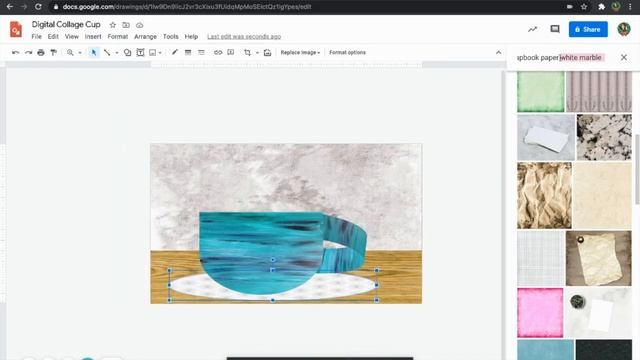Add a comment from toolbar
Image resolution: width=640 pixels, height=360 pixels.
tap(231, 53)
